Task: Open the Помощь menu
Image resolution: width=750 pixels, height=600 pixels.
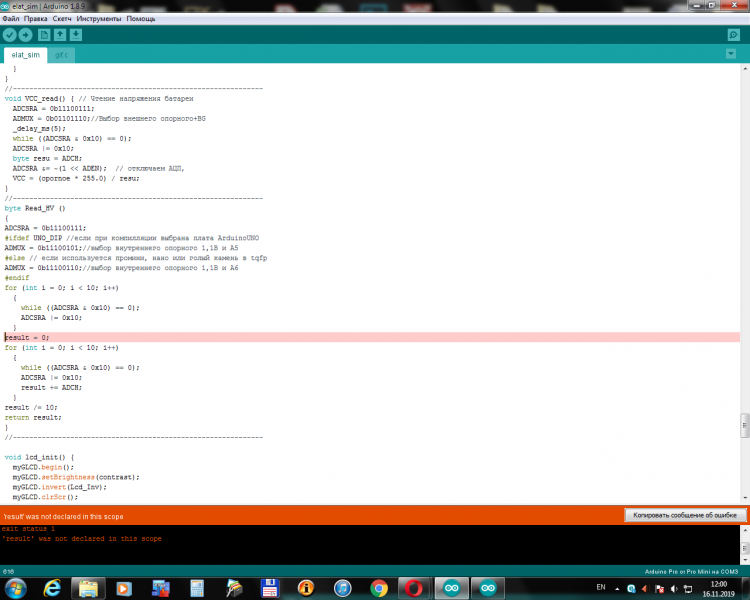Action: click(x=141, y=19)
